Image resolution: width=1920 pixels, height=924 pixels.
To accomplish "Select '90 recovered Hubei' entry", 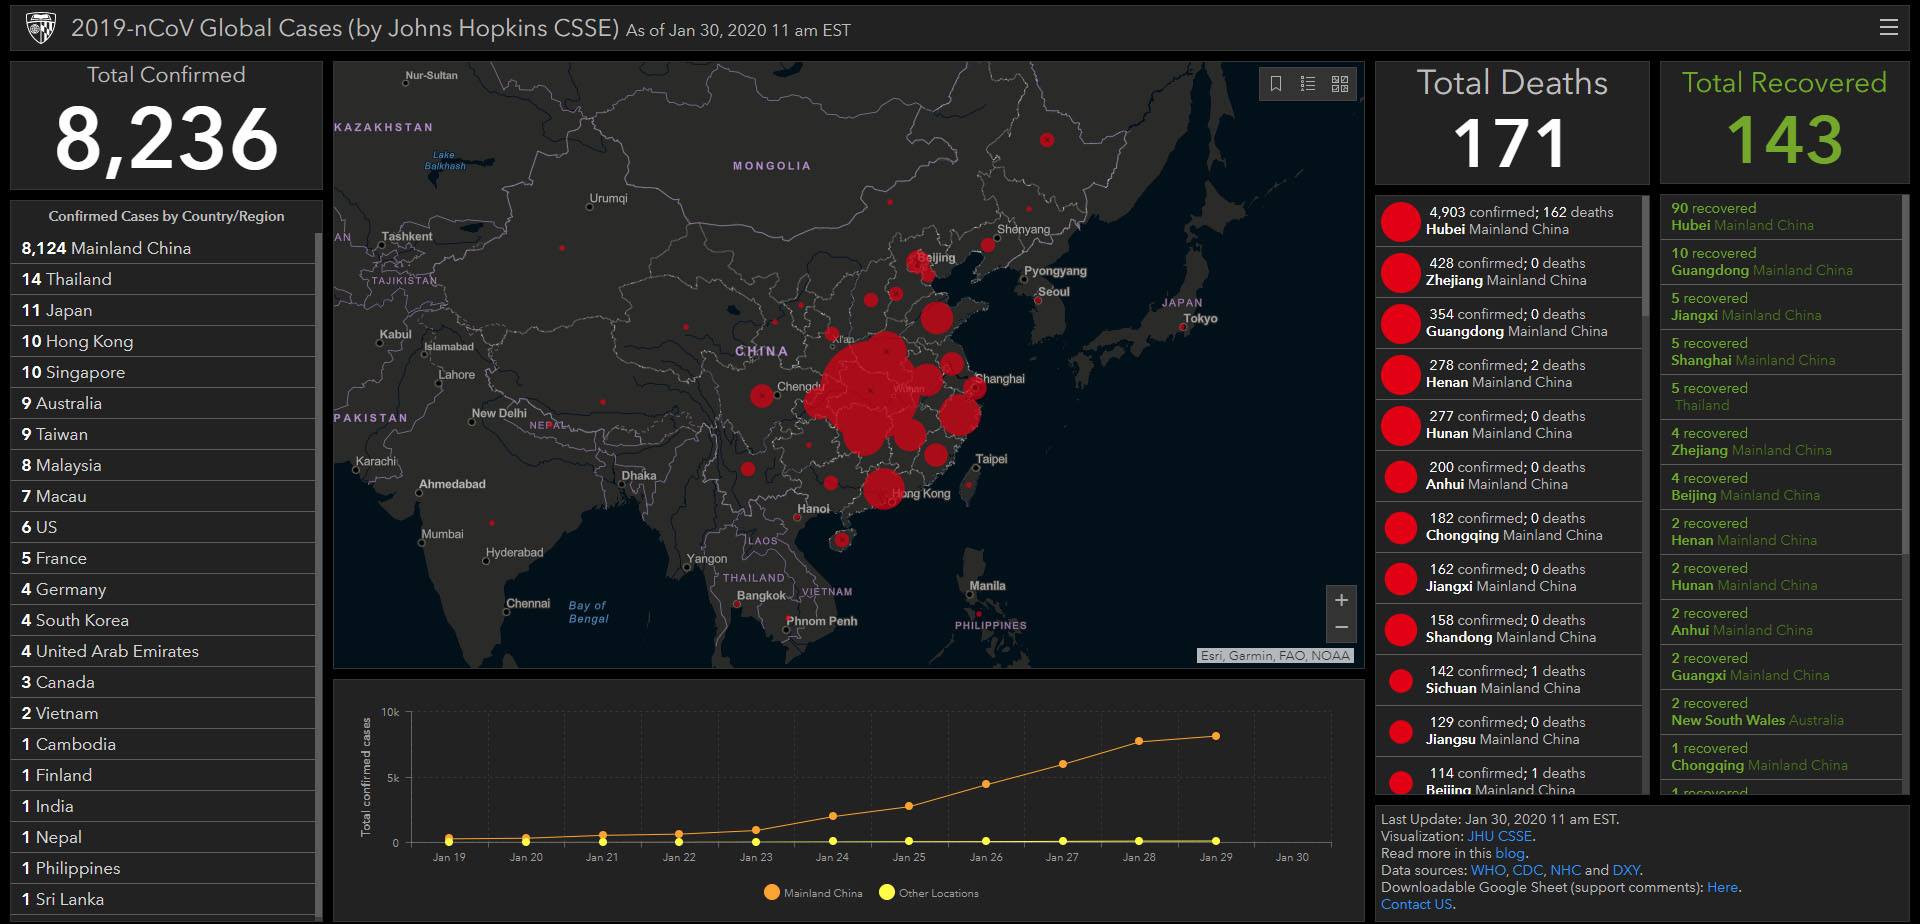I will (1781, 217).
